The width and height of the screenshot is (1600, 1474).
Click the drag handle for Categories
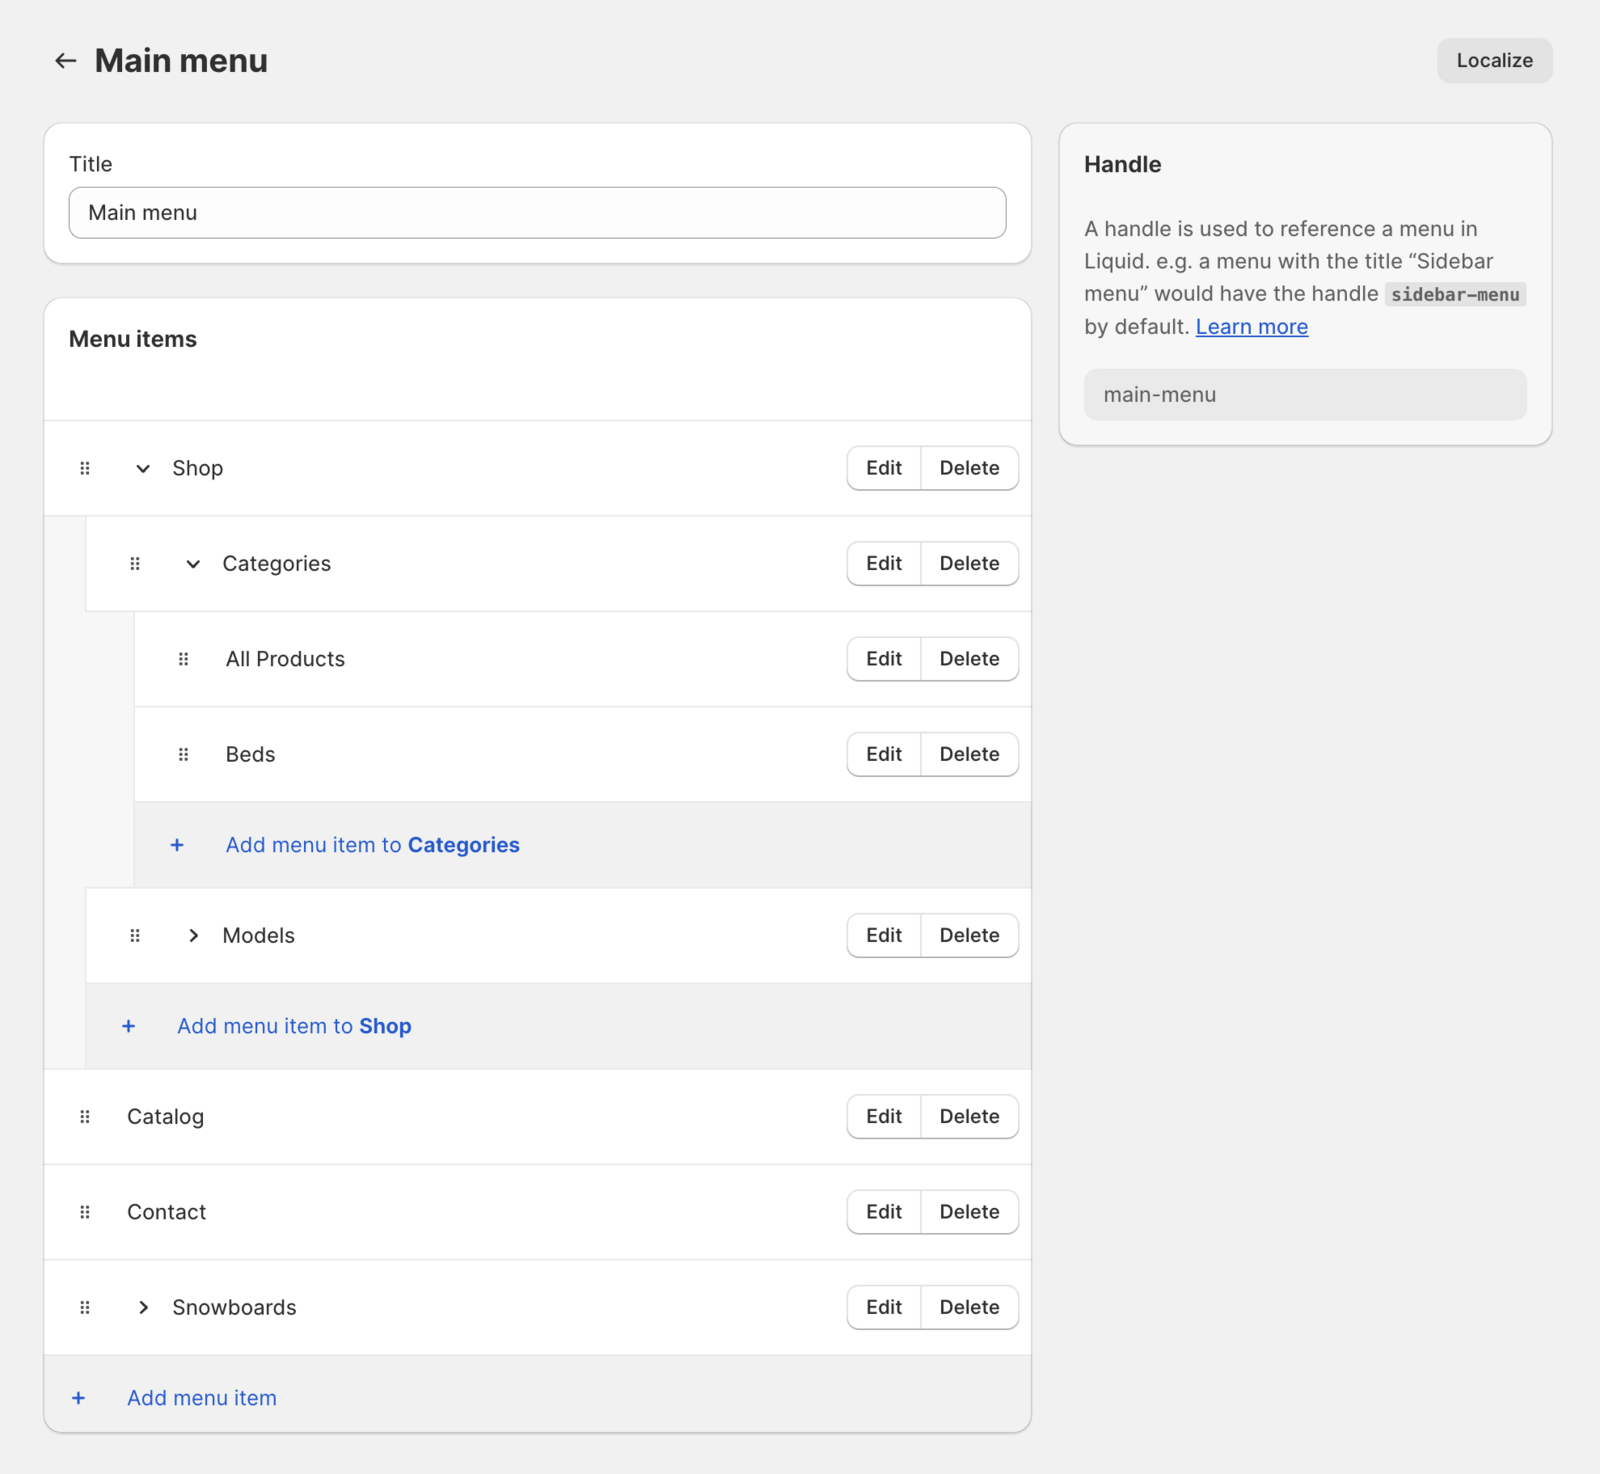pyautogui.click(x=135, y=564)
